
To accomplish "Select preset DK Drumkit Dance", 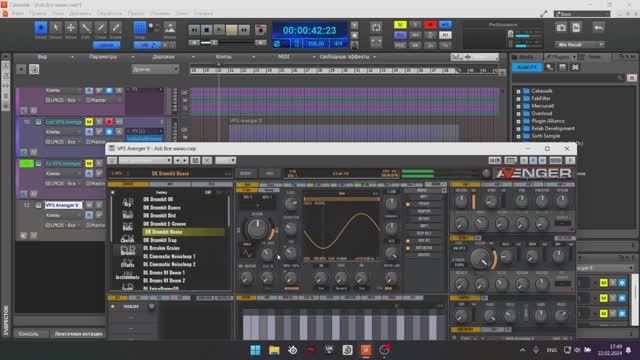I will (x=162, y=208).
